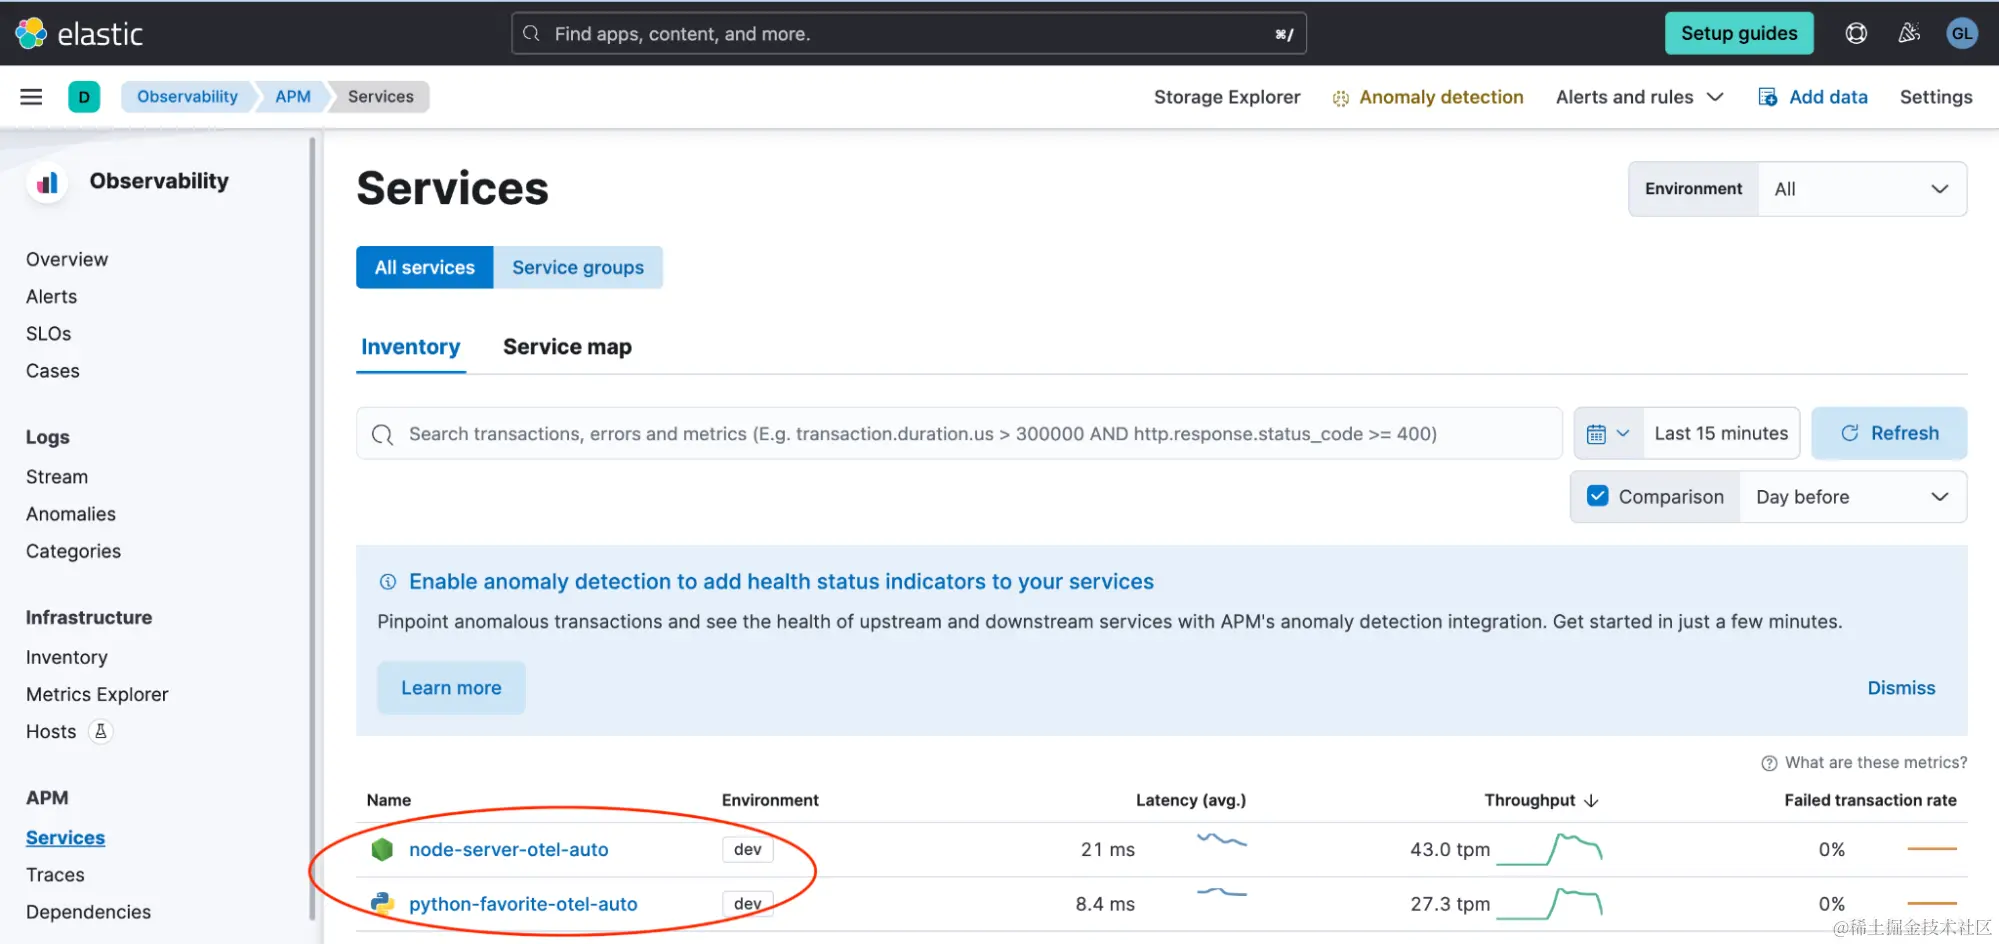The width and height of the screenshot is (1999, 944).
Task: Open the hamburger navigation menu
Action: [x=31, y=97]
